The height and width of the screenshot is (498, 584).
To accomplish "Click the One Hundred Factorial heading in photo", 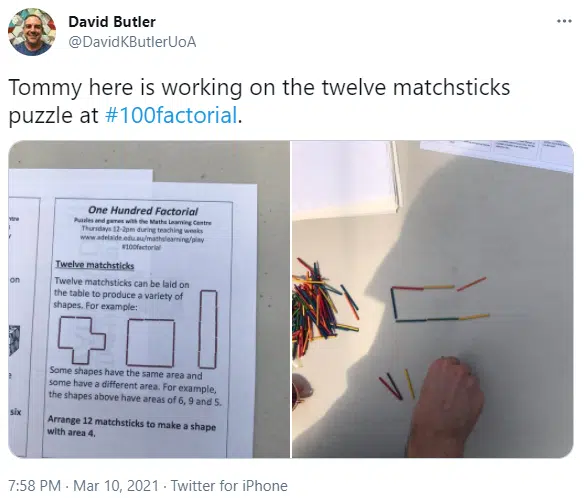I will tap(143, 211).
